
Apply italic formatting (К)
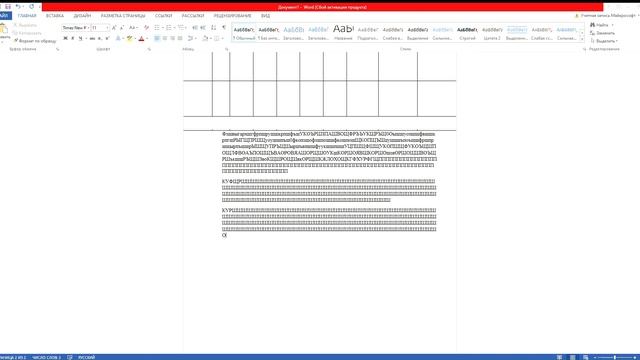coord(73,38)
